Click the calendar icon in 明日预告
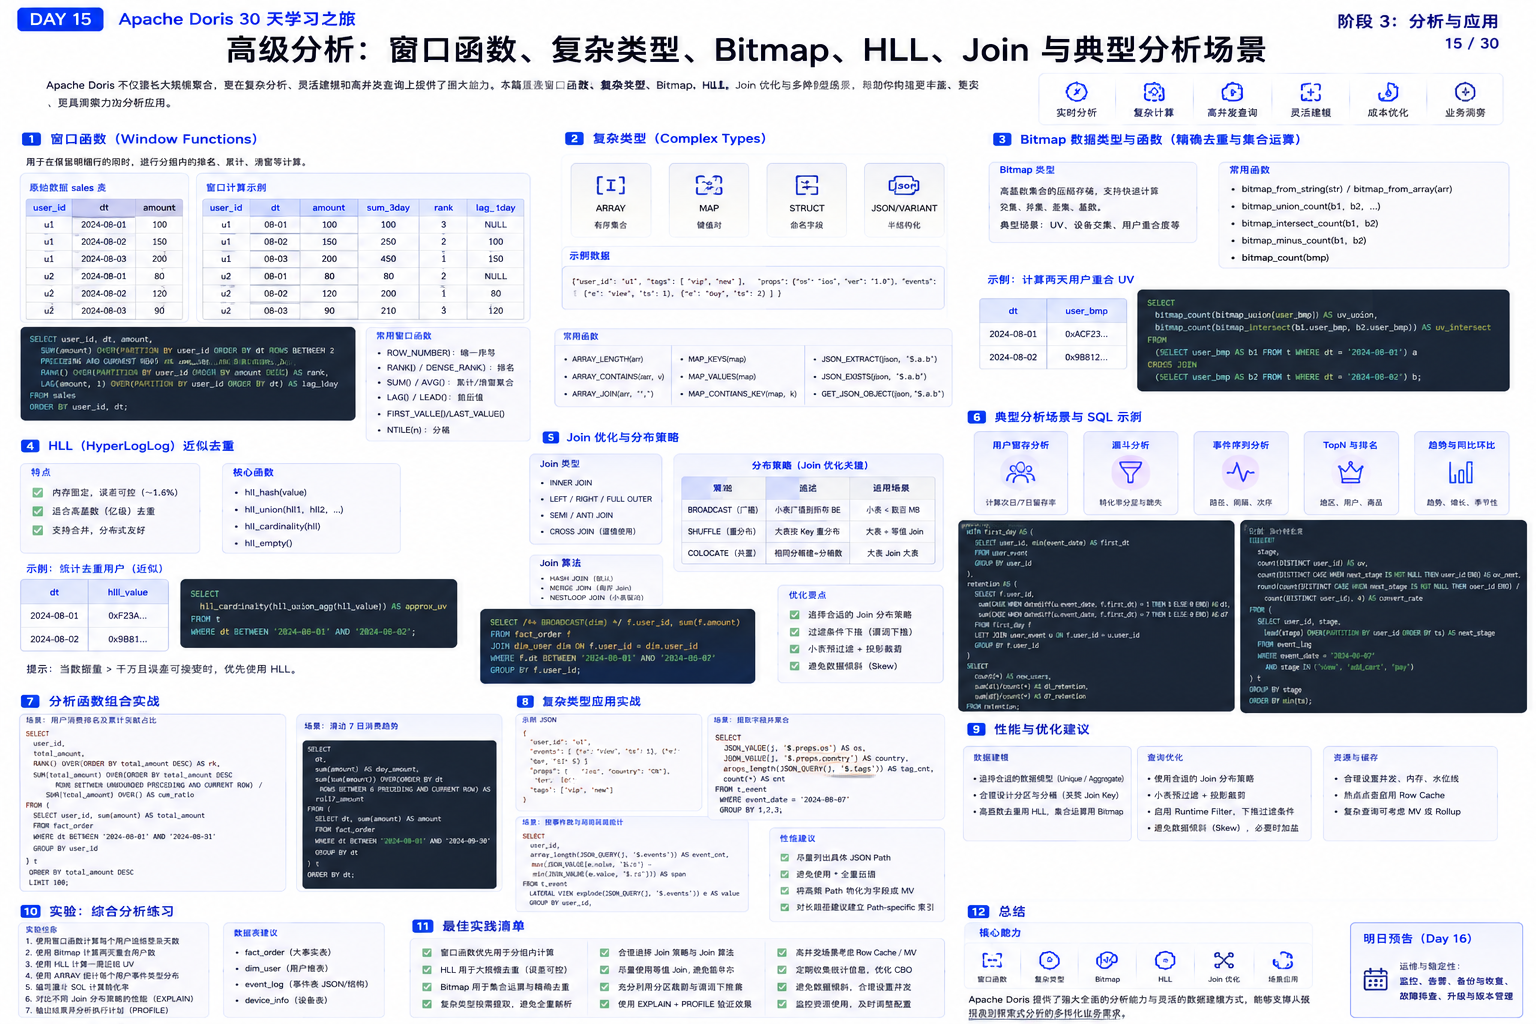Screen dimensions: 1536x1024 (1376, 980)
